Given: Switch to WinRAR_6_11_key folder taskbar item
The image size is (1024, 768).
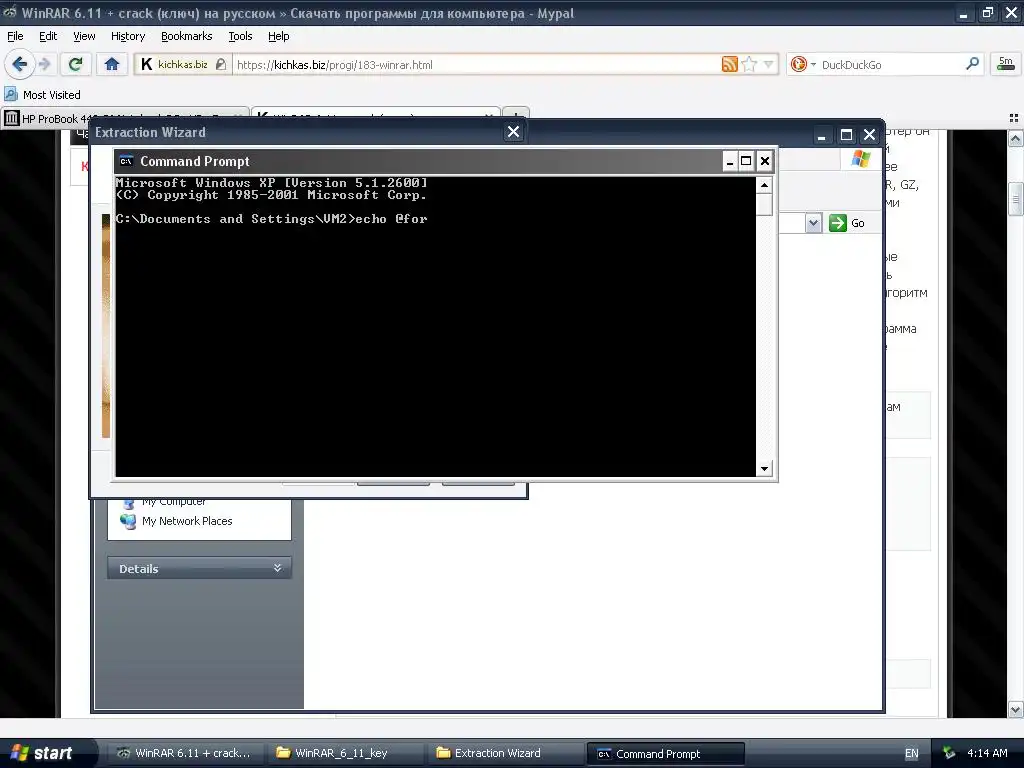Looking at the screenshot, I should [x=345, y=753].
